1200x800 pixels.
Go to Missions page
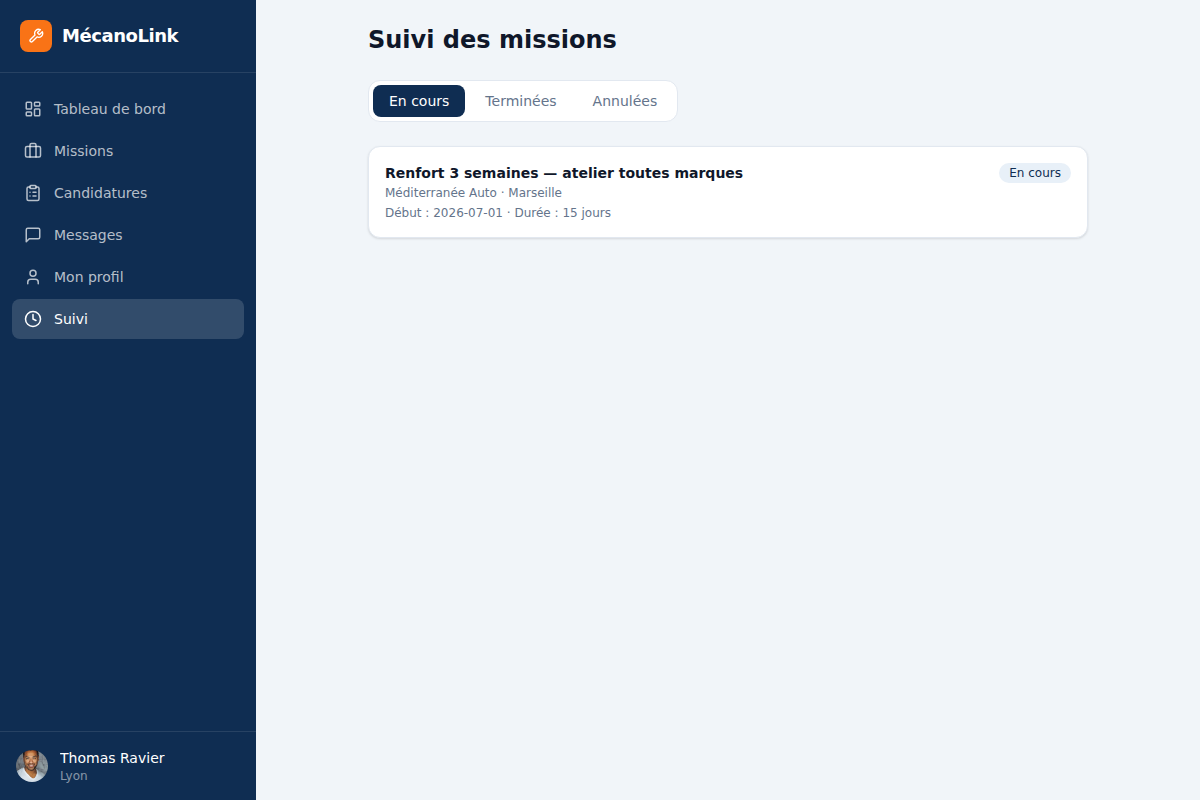(x=128, y=151)
